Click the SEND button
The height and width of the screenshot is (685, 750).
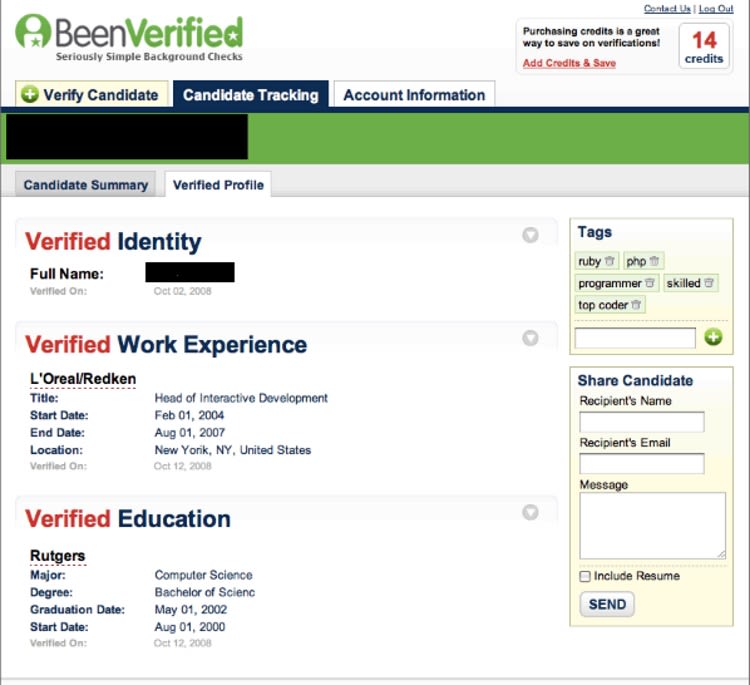(x=607, y=604)
